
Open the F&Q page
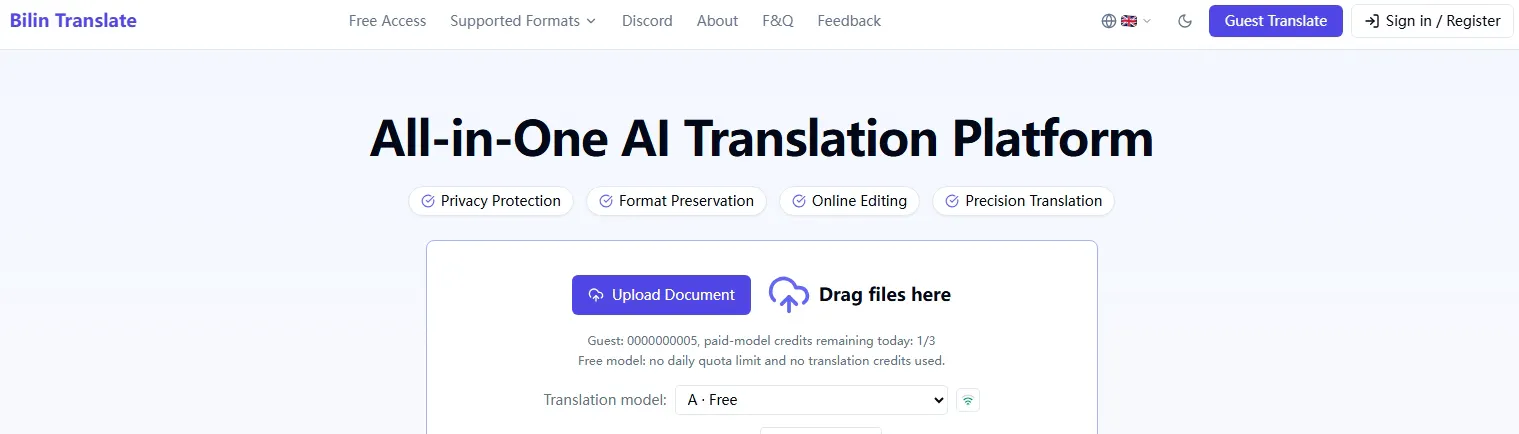[777, 21]
